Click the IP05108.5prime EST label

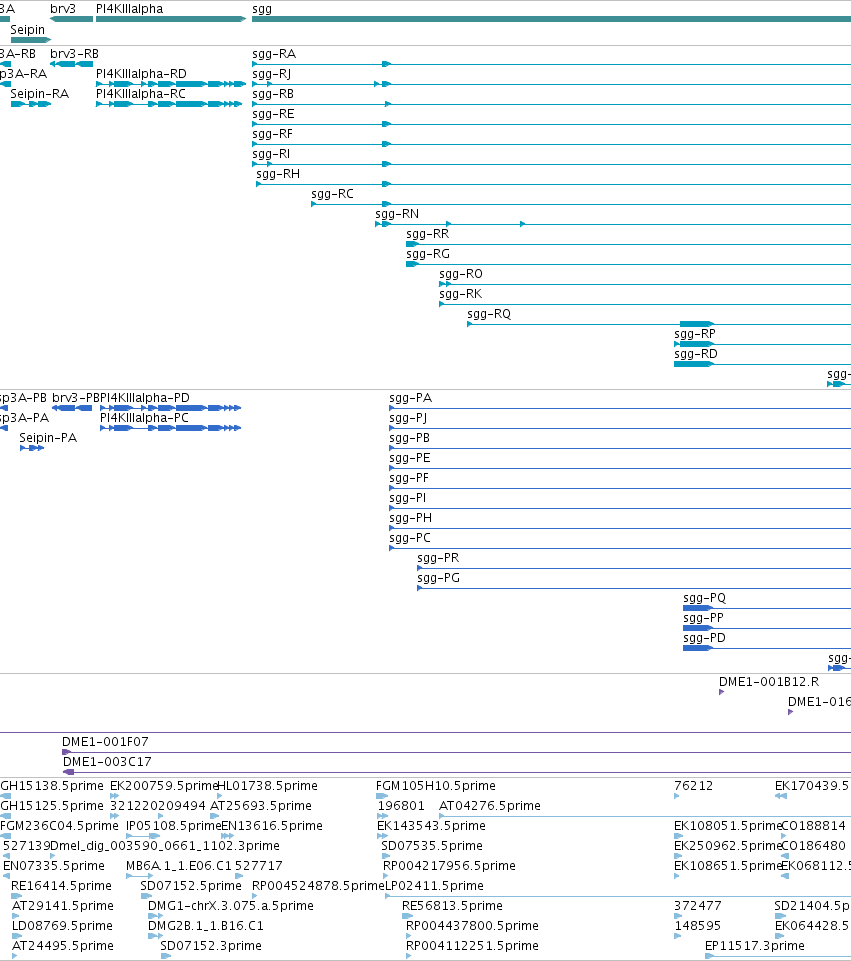coord(173,826)
